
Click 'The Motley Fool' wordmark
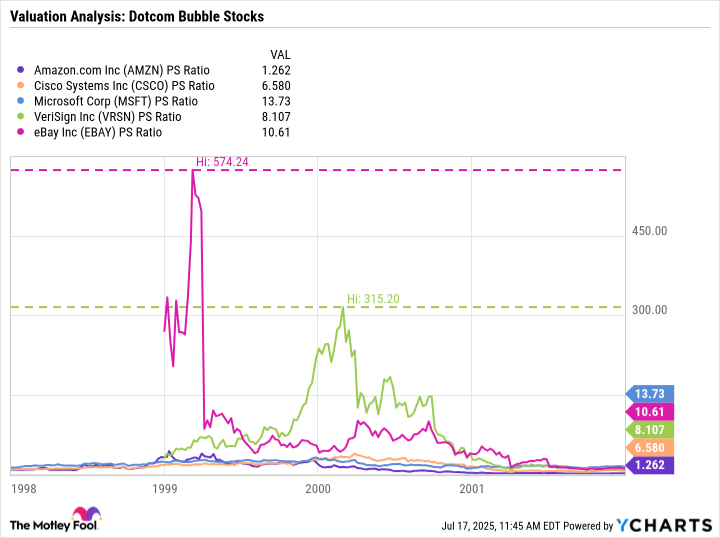click(x=54, y=525)
